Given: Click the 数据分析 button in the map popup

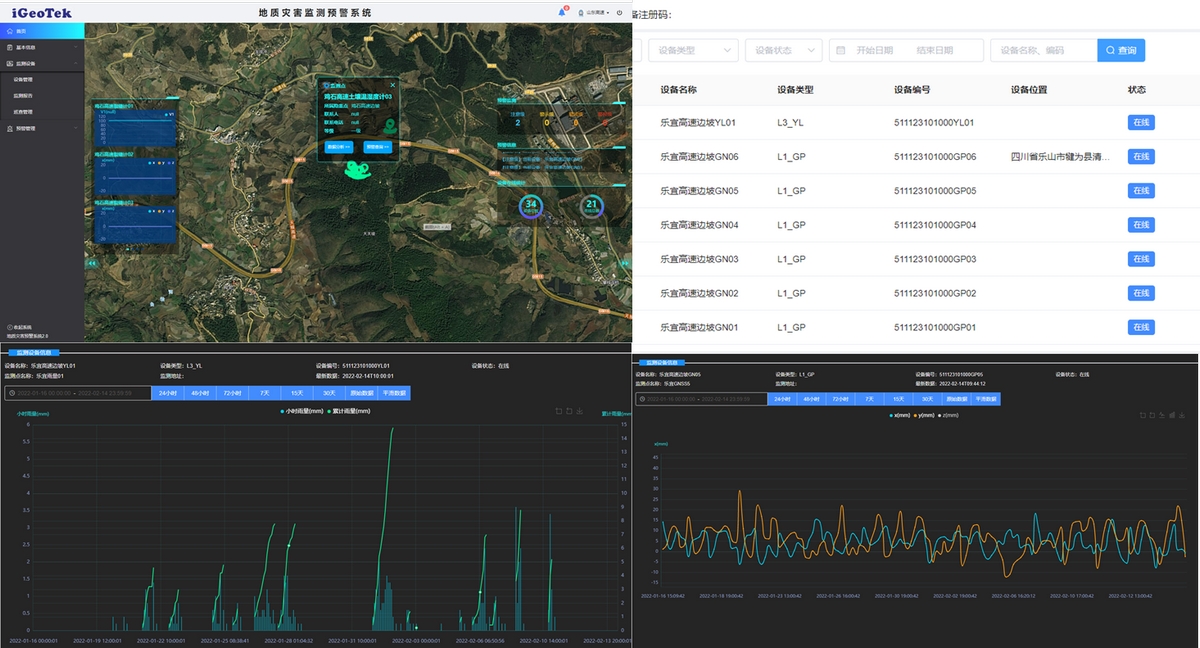Looking at the screenshot, I should (339, 146).
